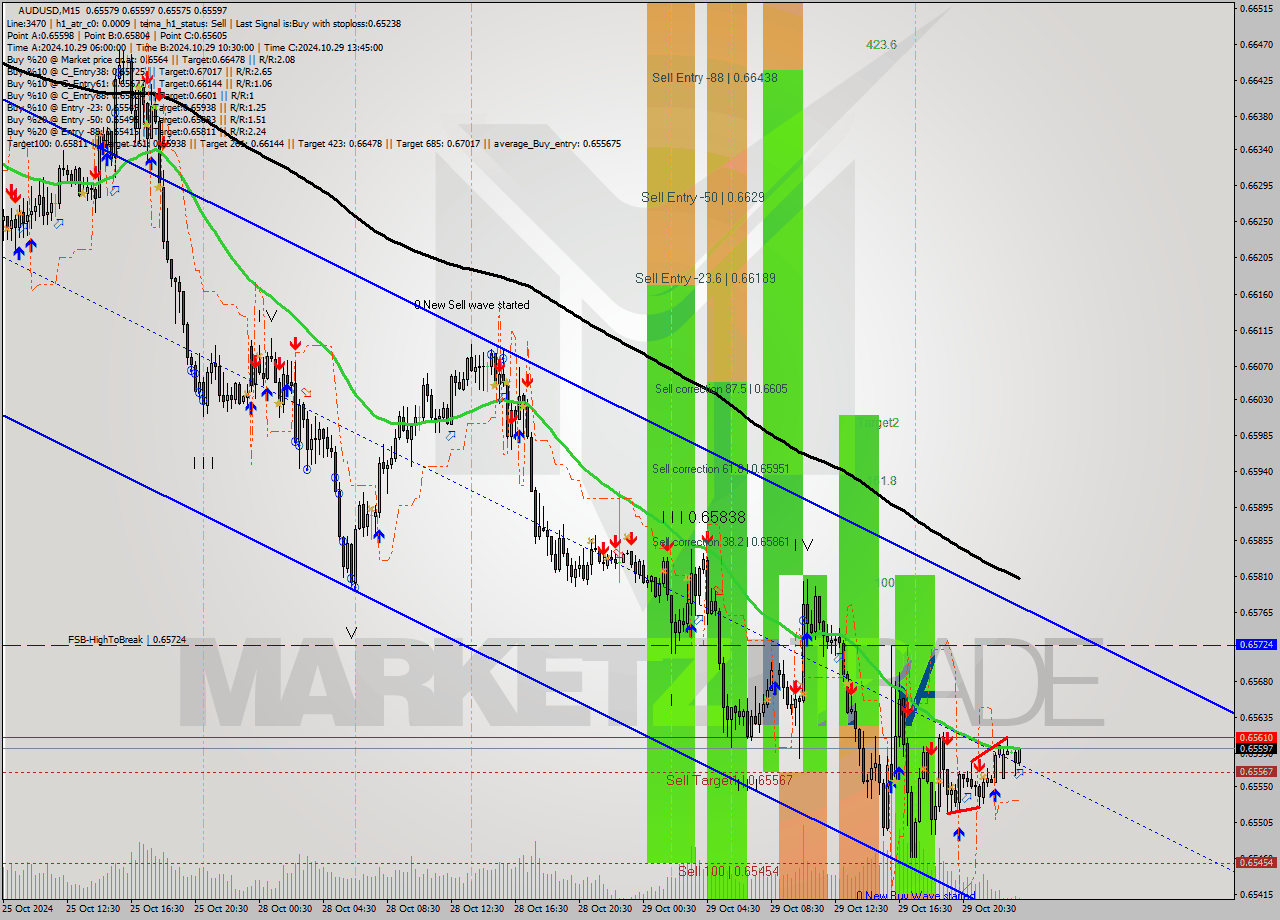Click the '29 Oct 00:30' time axis label
This screenshot has width=1280, height=920.
[669, 910]
